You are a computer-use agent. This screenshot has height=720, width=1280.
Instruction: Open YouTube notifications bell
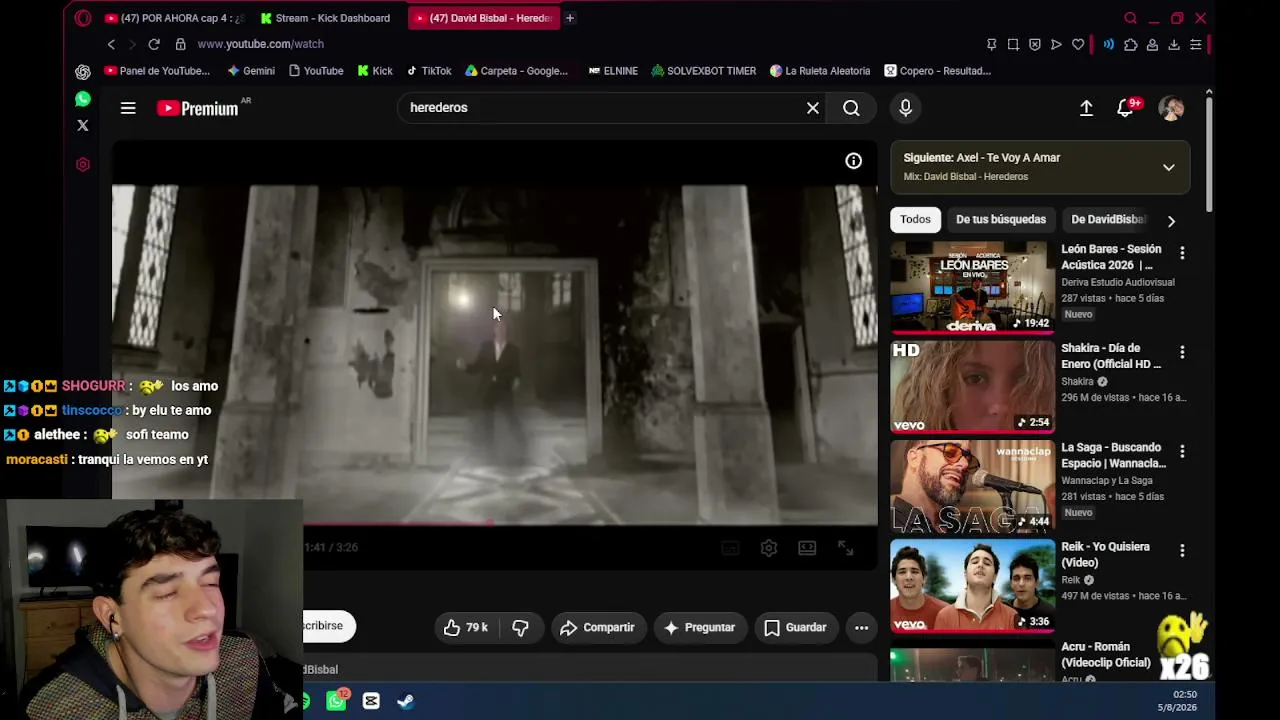[x=1126, y=108]
